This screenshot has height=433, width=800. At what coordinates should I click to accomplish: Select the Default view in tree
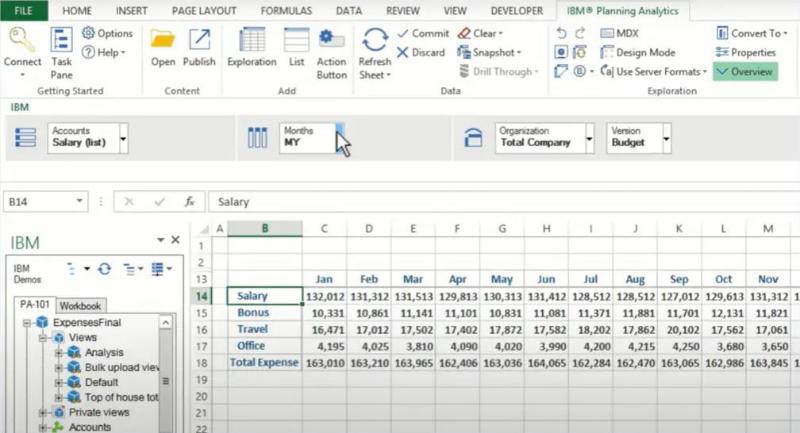(101, 383)
